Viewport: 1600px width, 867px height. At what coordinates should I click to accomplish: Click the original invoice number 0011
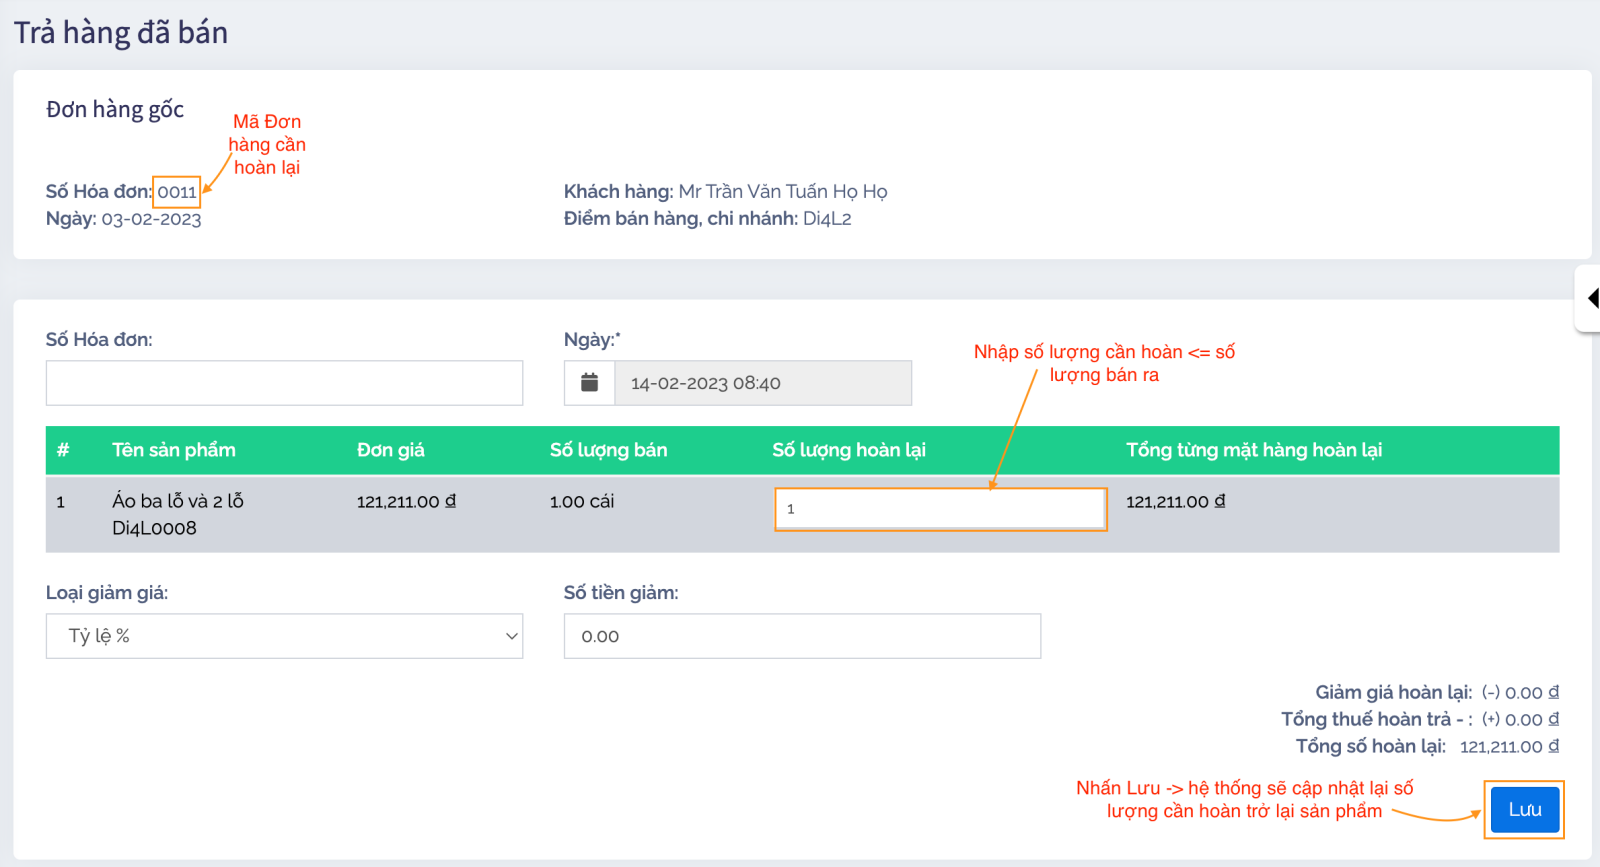177,192
